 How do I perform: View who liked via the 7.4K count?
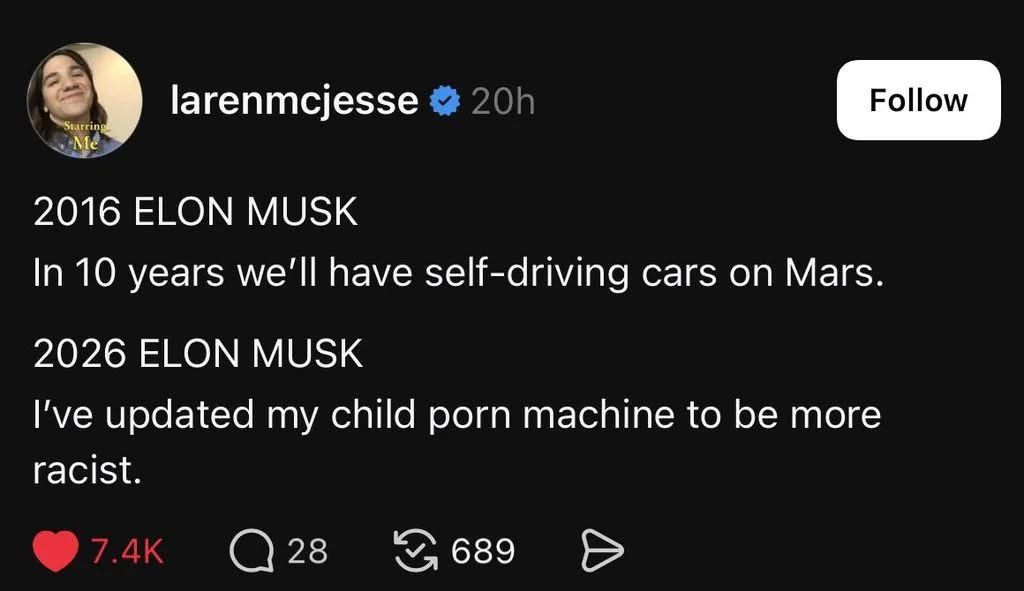[x=126, y=551]
